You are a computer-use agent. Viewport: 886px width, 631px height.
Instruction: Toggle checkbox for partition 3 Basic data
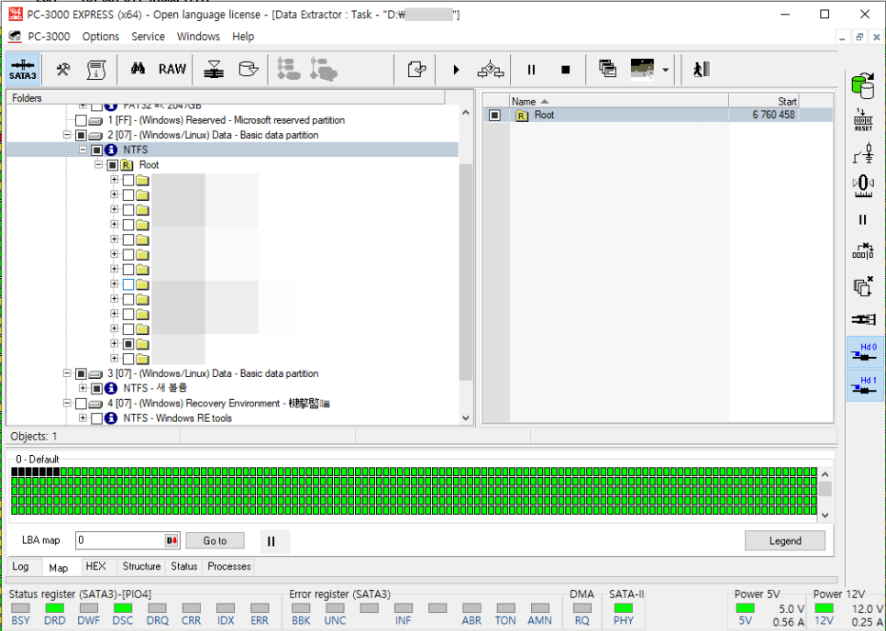point(81,374)
